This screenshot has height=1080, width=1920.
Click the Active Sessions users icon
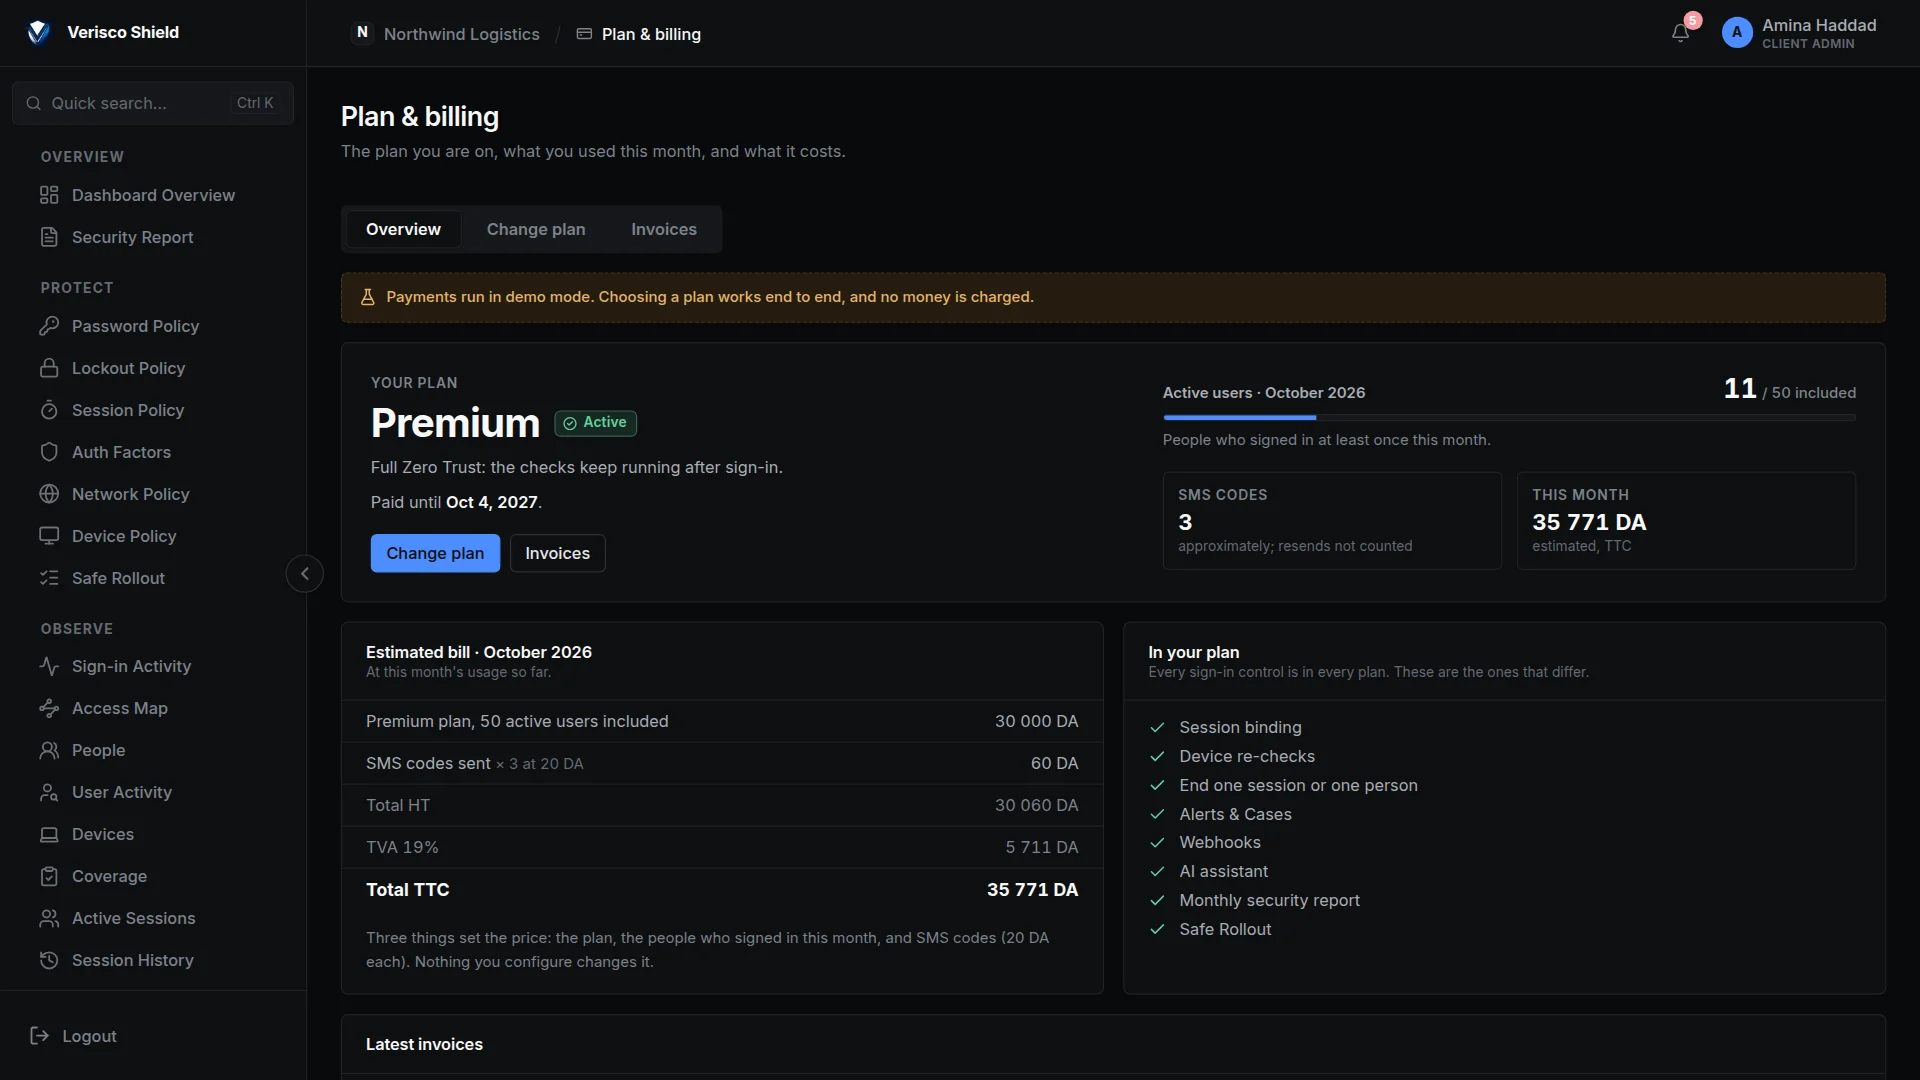pyautogui.click(x=49, y=918)
